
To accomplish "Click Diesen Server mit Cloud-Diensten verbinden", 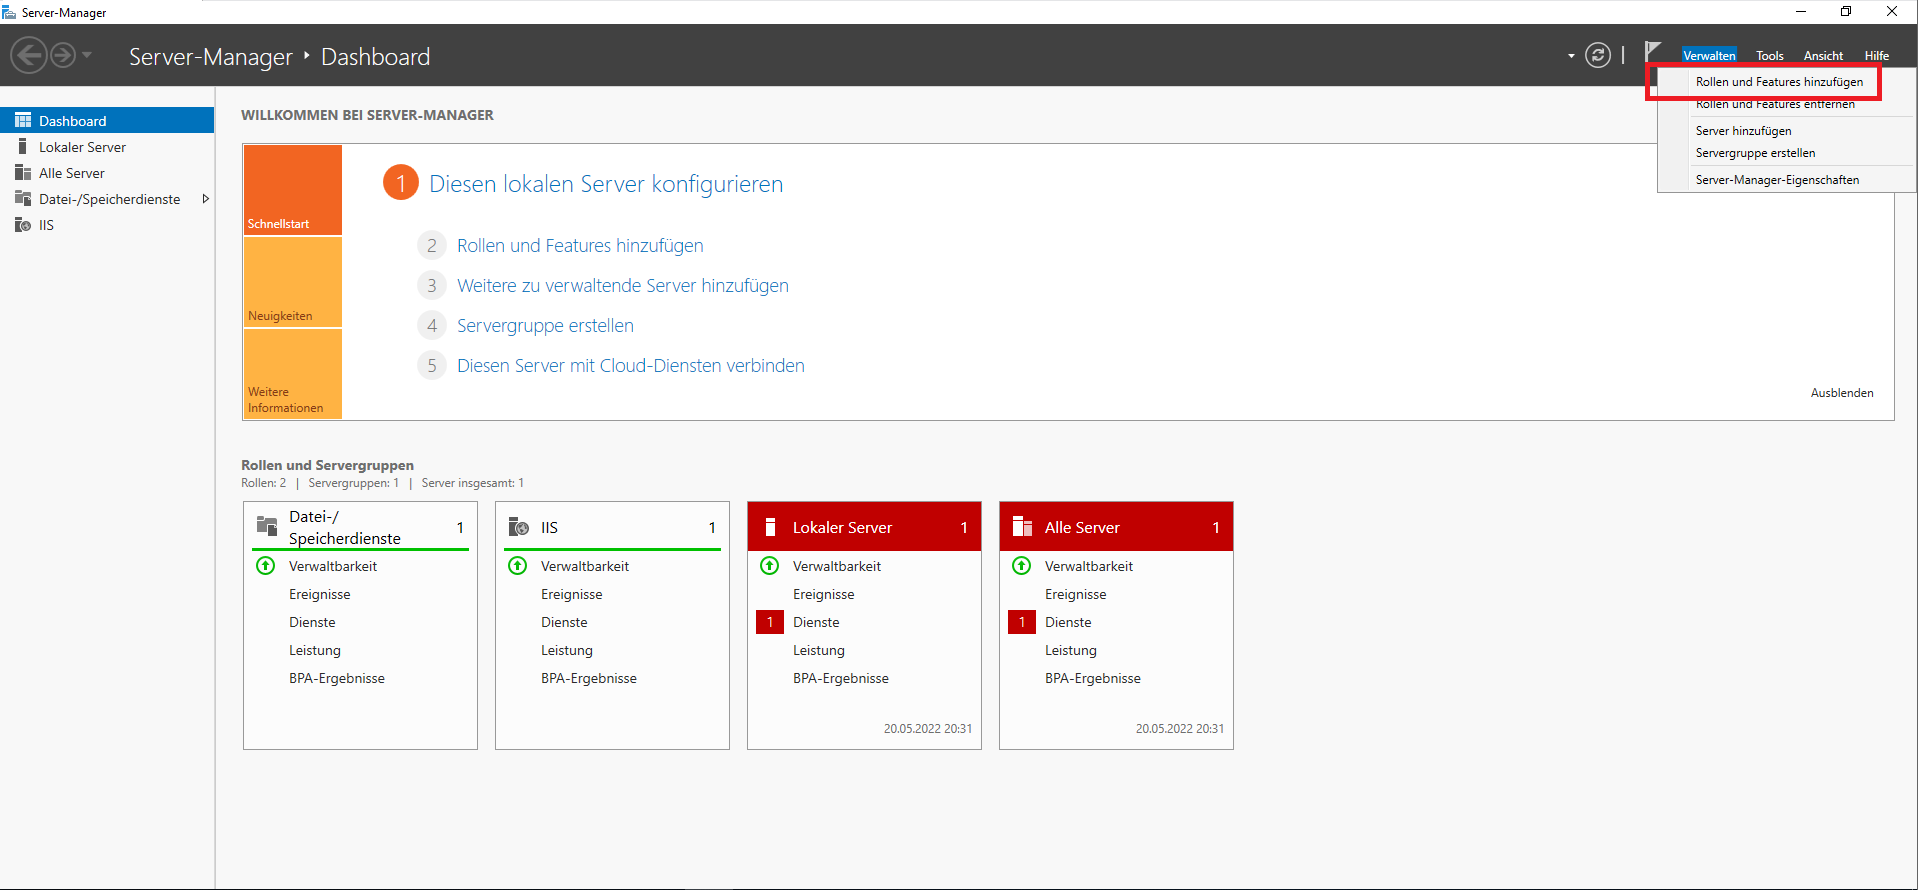I will click(x=630, y=366).
